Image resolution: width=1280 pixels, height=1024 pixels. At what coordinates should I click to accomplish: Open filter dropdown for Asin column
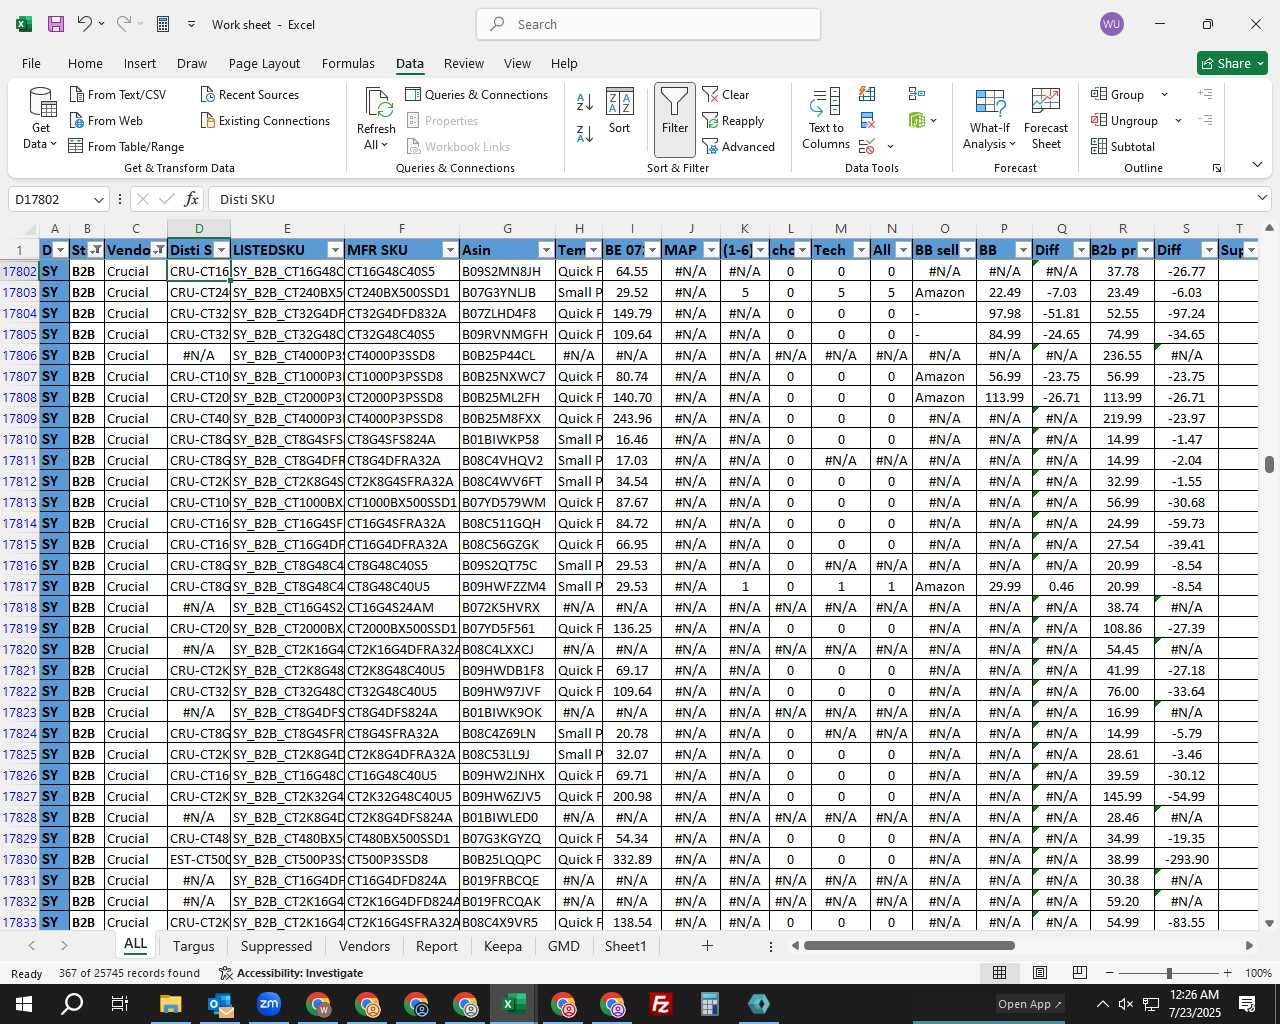point(546,250)
